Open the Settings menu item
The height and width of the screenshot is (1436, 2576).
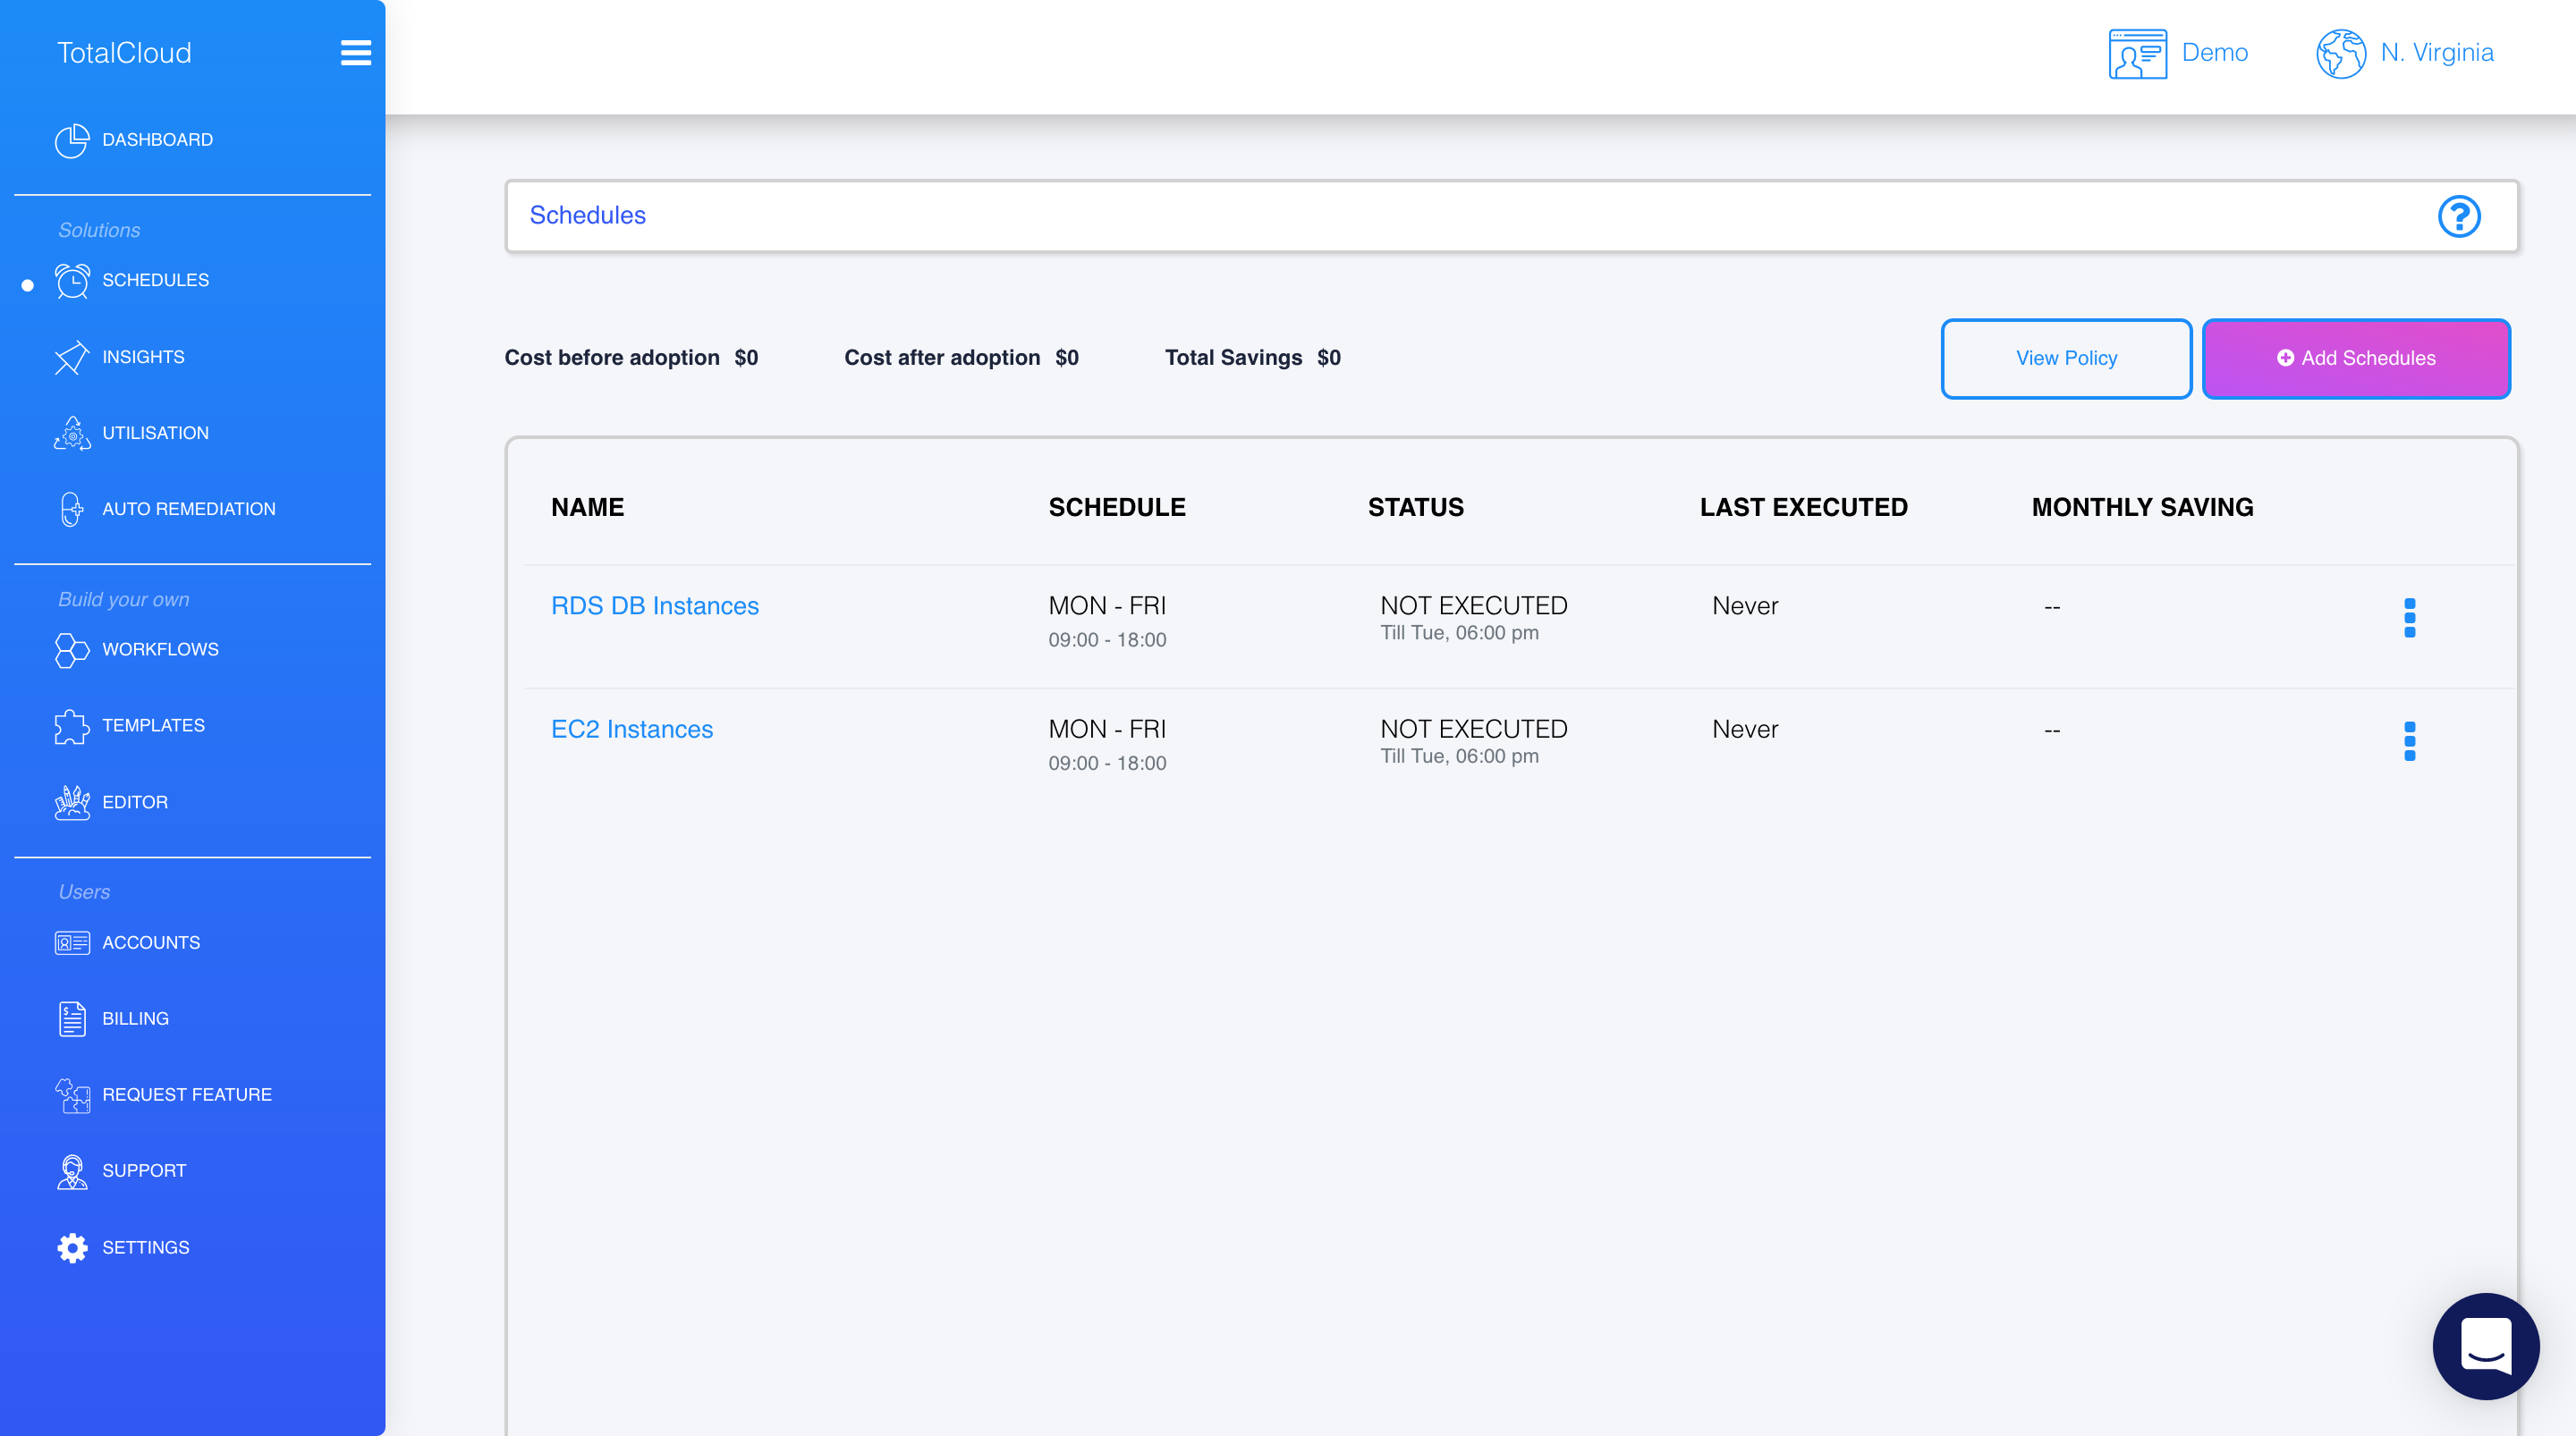145,1247
